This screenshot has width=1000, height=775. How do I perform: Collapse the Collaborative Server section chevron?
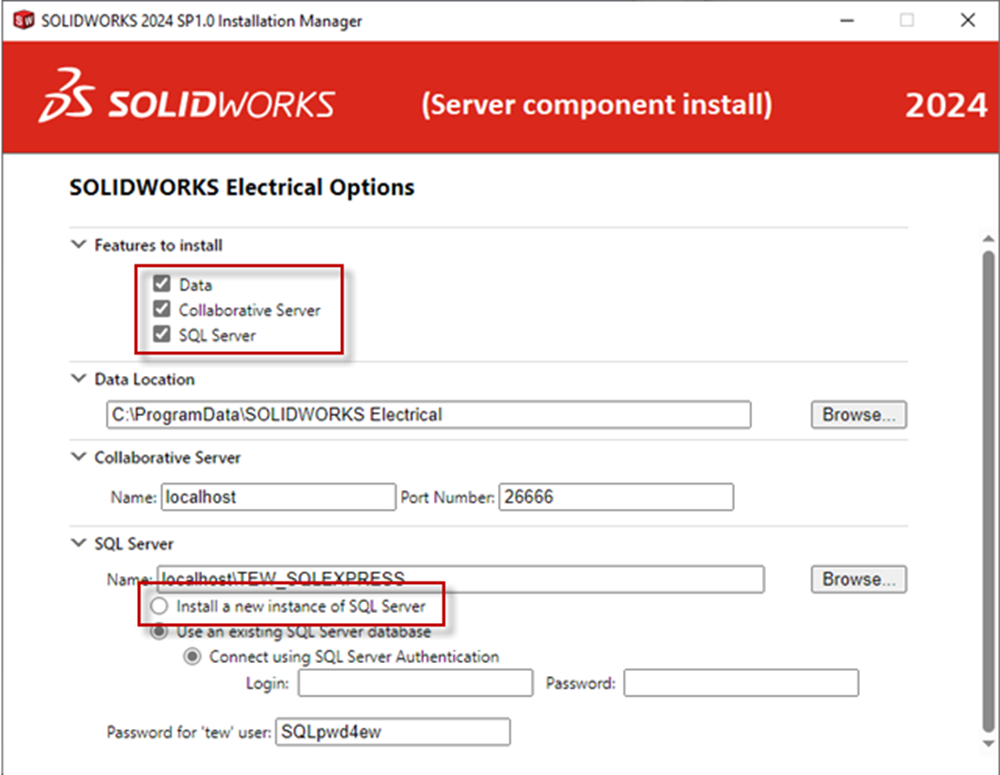coord(79,457)
